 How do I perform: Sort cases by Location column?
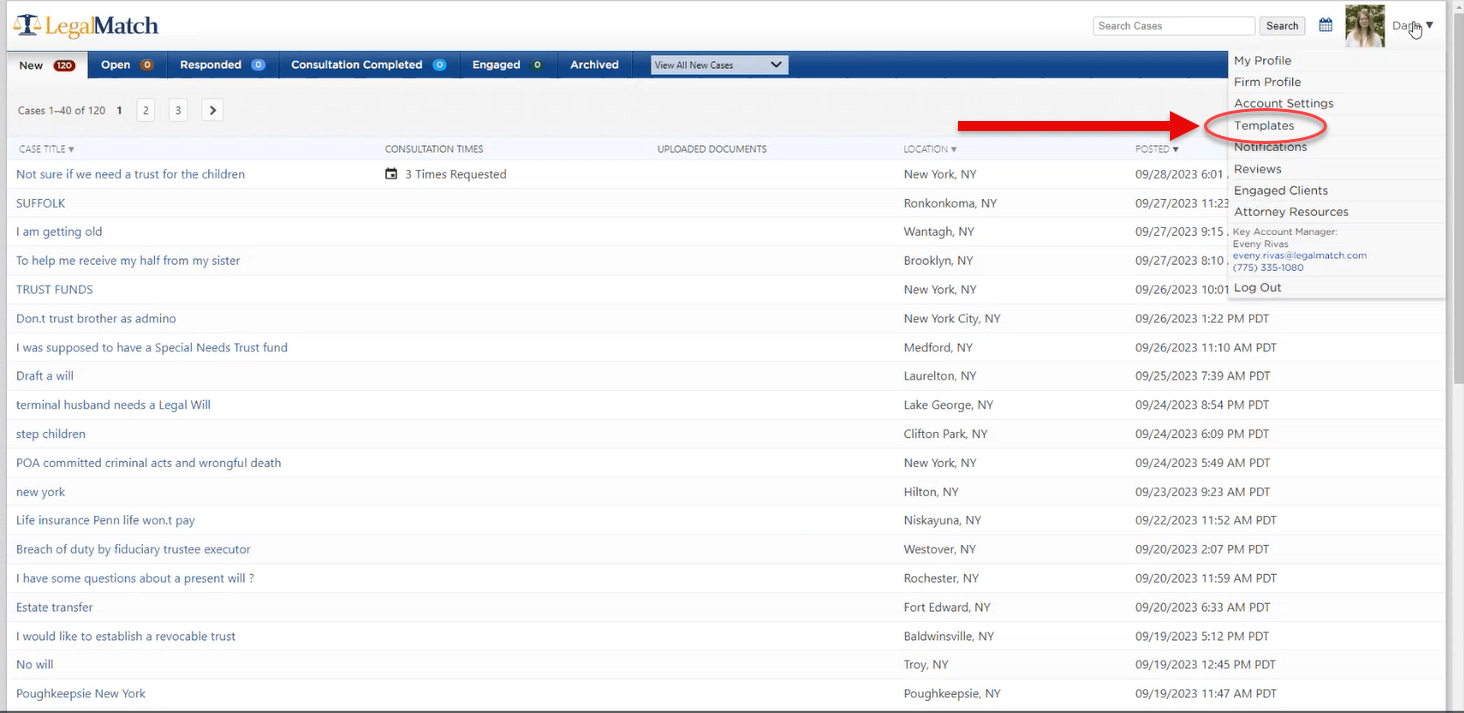coord(929,149)
